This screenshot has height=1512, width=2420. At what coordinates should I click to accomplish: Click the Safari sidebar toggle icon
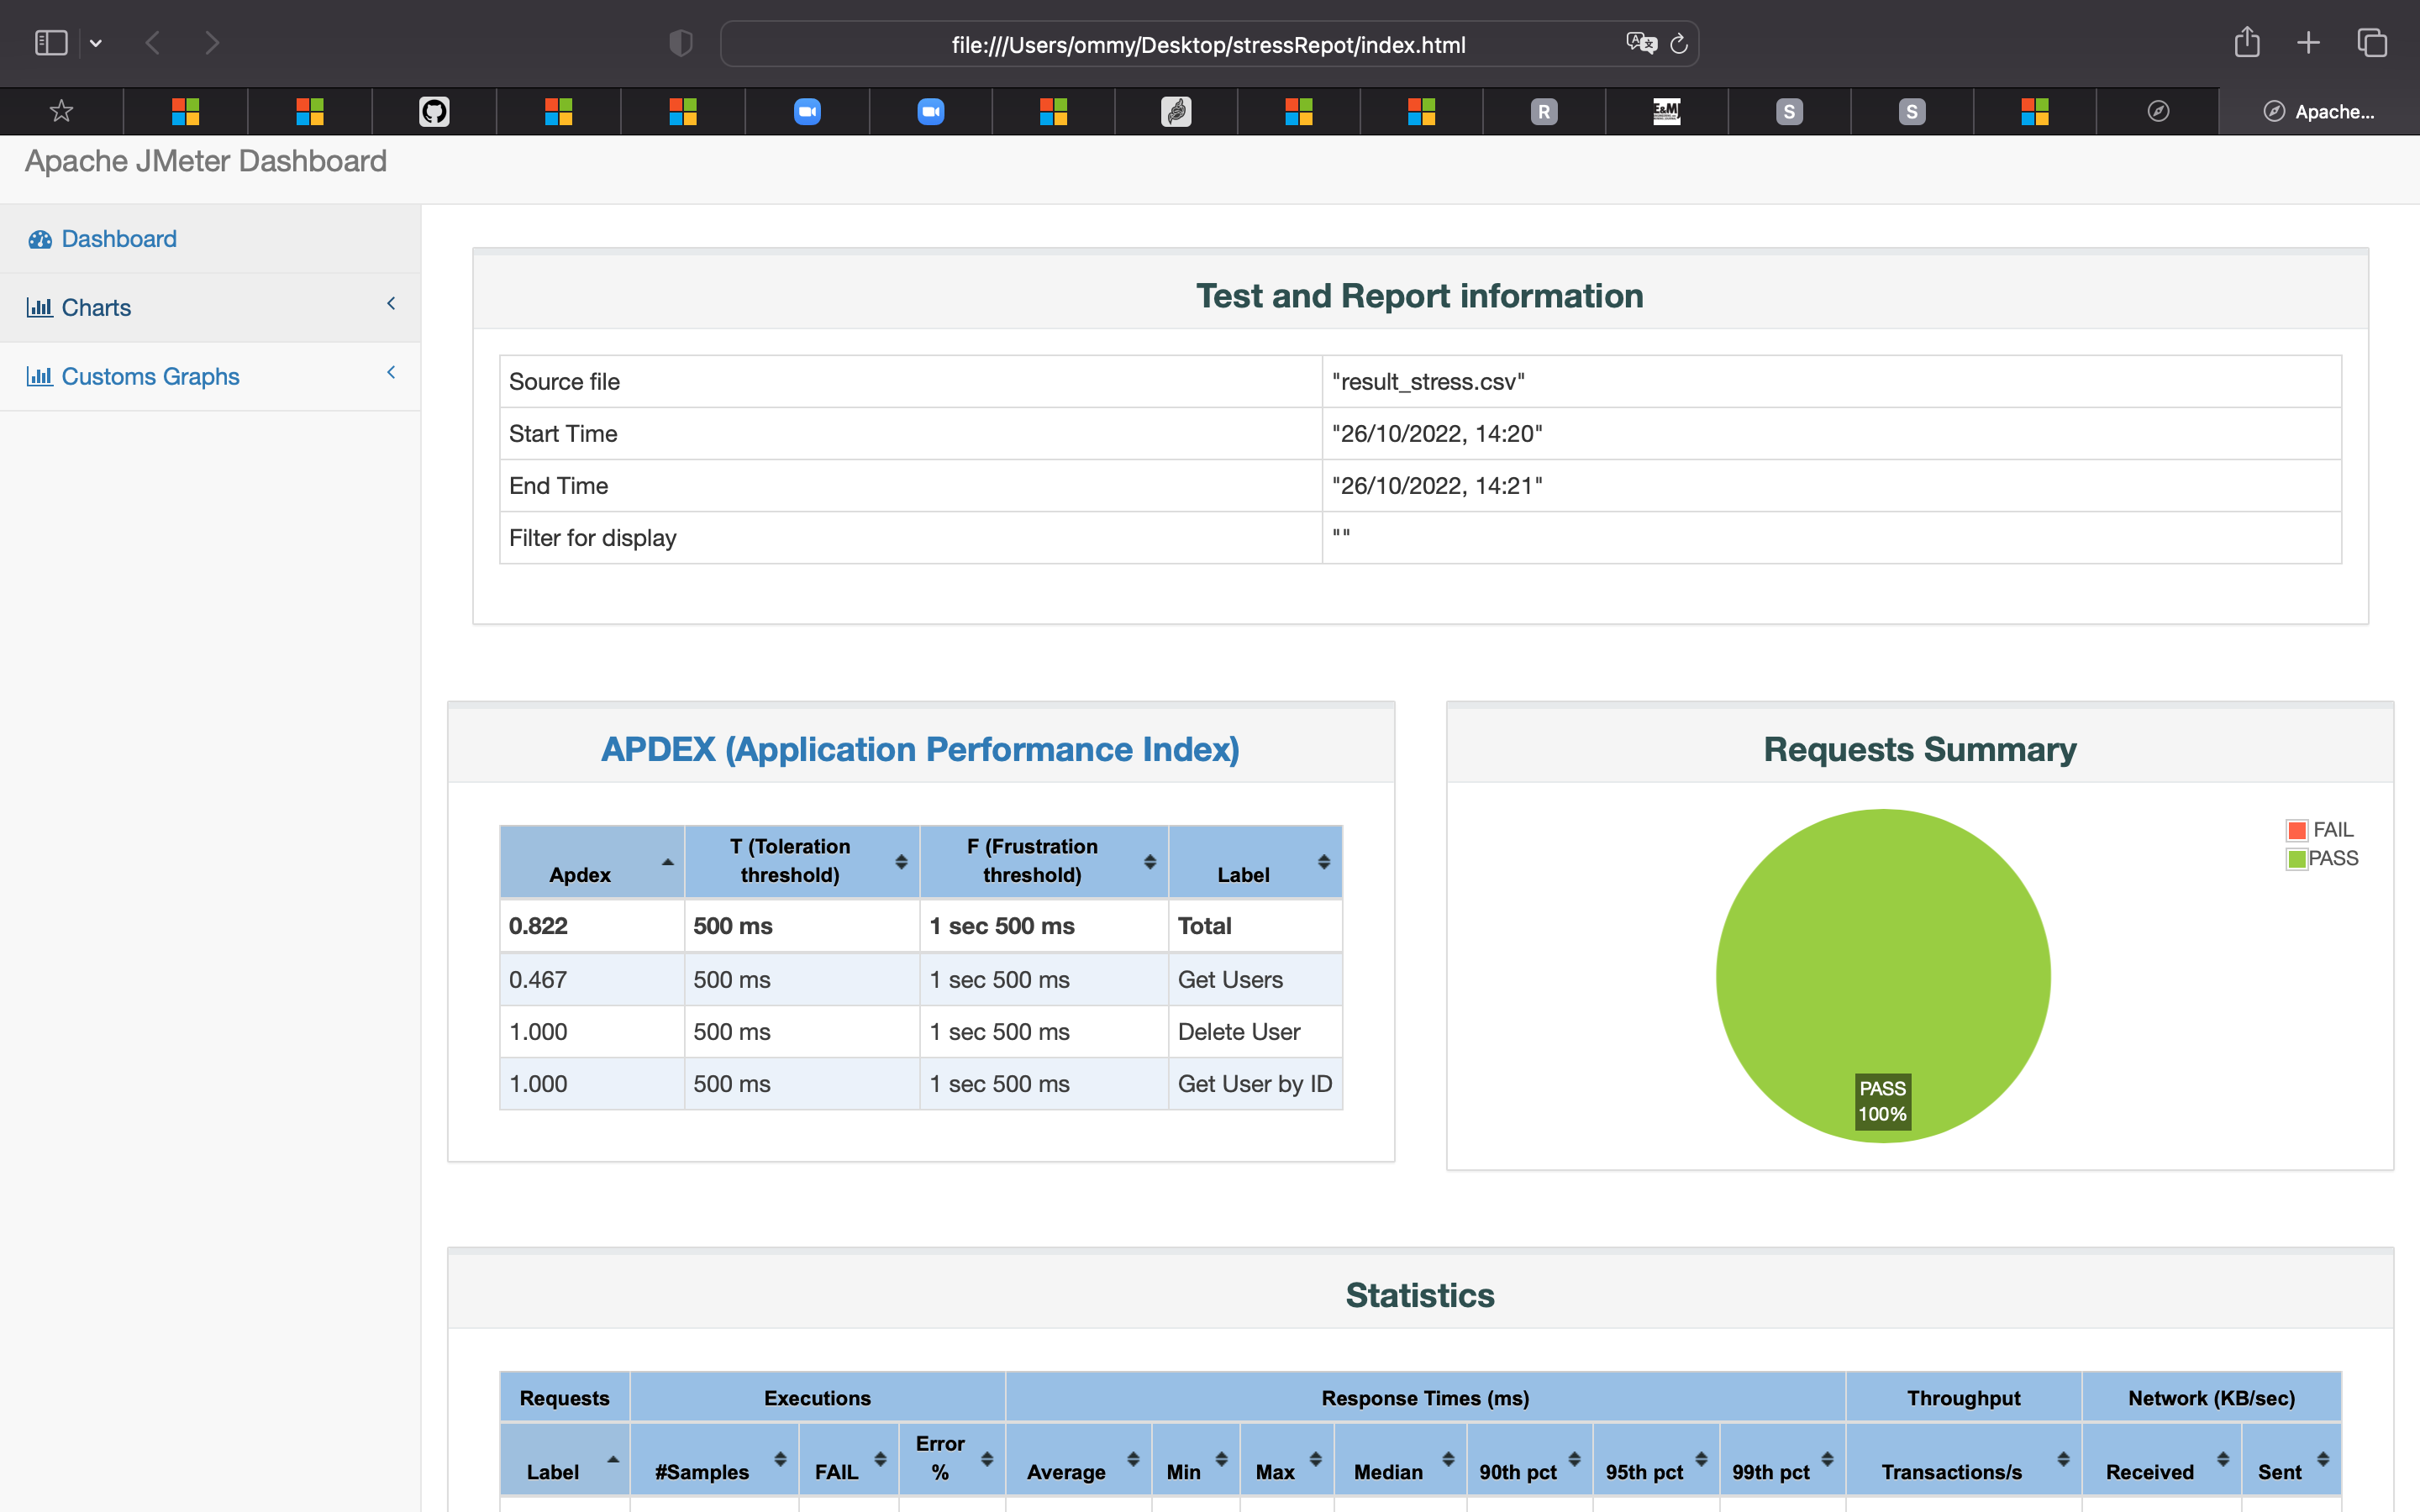click(50, 43)
